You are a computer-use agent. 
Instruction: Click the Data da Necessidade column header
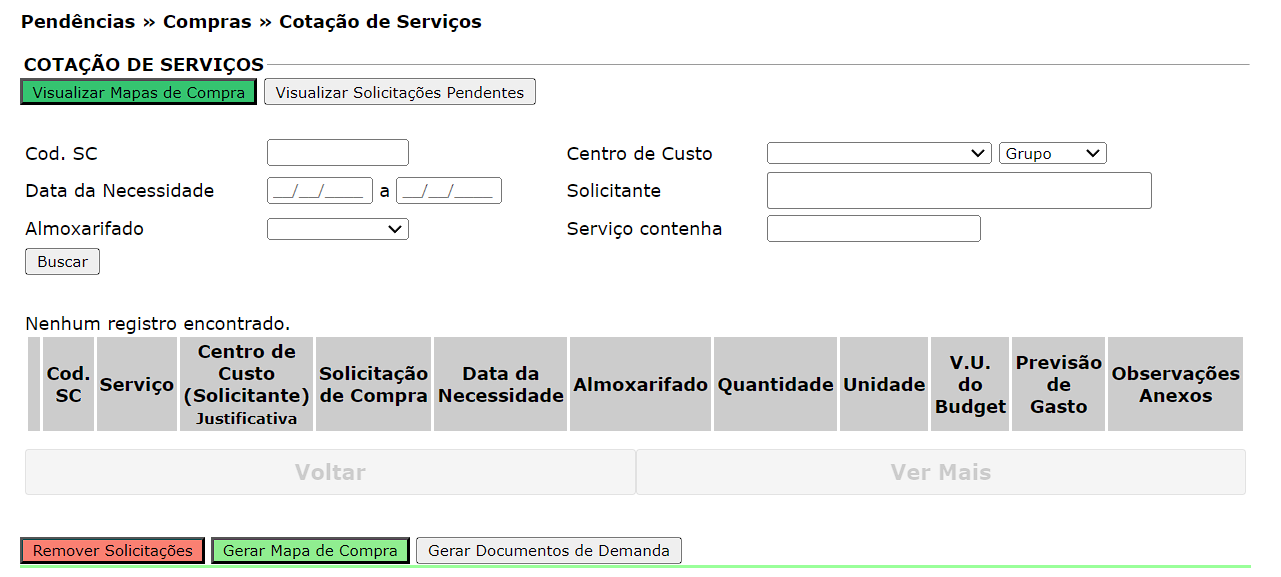point(501,385)
